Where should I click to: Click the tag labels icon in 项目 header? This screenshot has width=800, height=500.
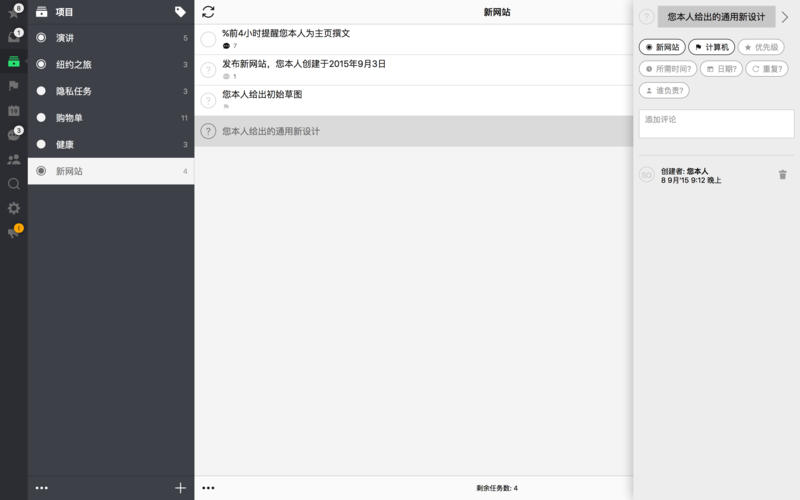tap(180, 12)
